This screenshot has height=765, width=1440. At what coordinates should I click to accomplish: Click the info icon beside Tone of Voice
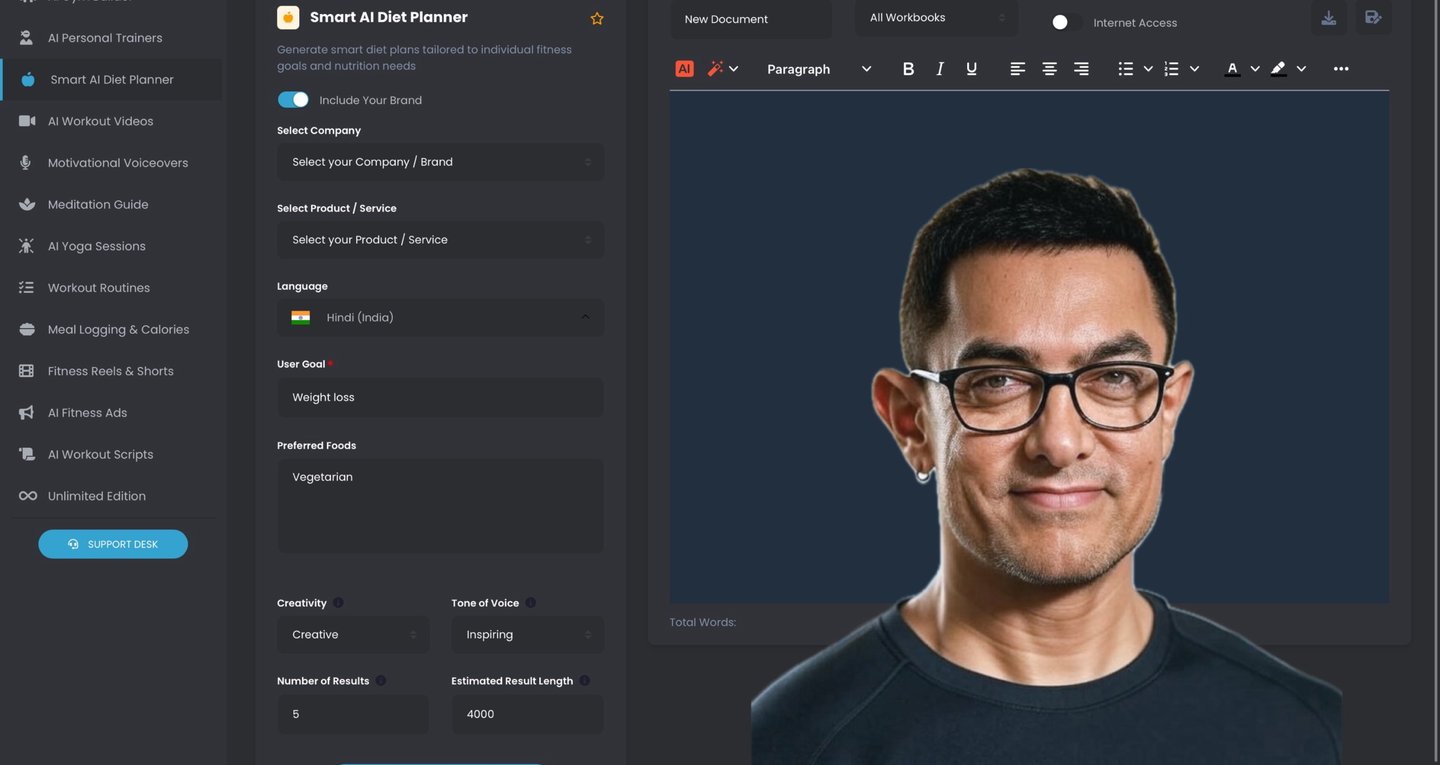click(x=530, y=603)
